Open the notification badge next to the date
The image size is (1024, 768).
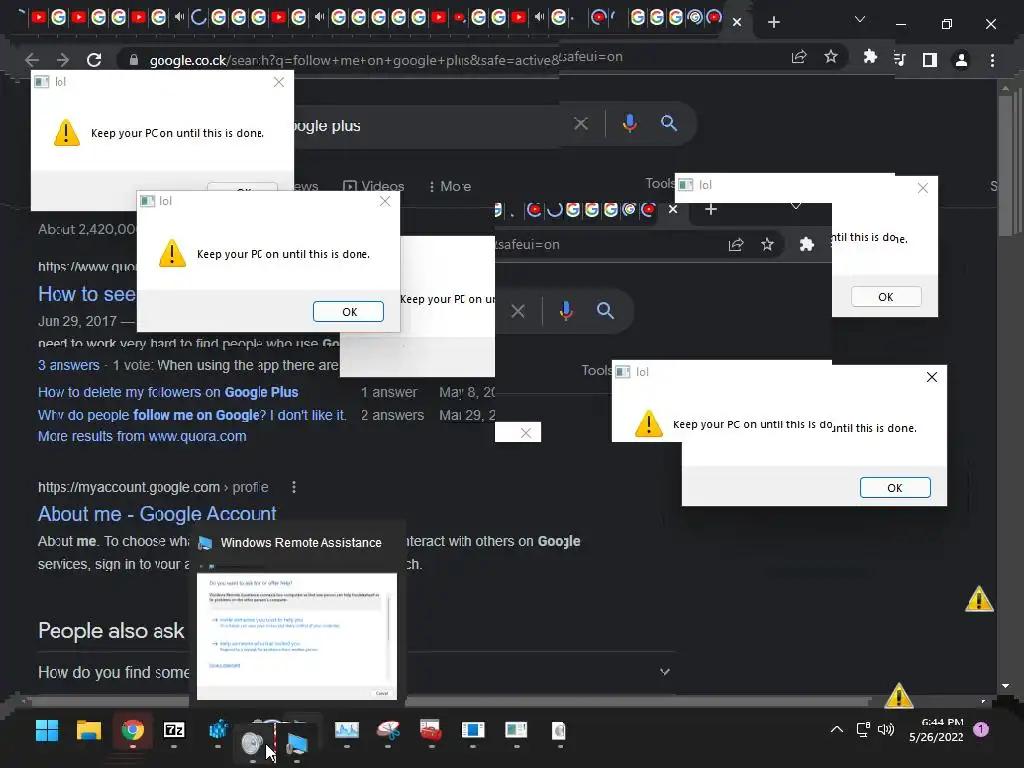tap(981, 729)
